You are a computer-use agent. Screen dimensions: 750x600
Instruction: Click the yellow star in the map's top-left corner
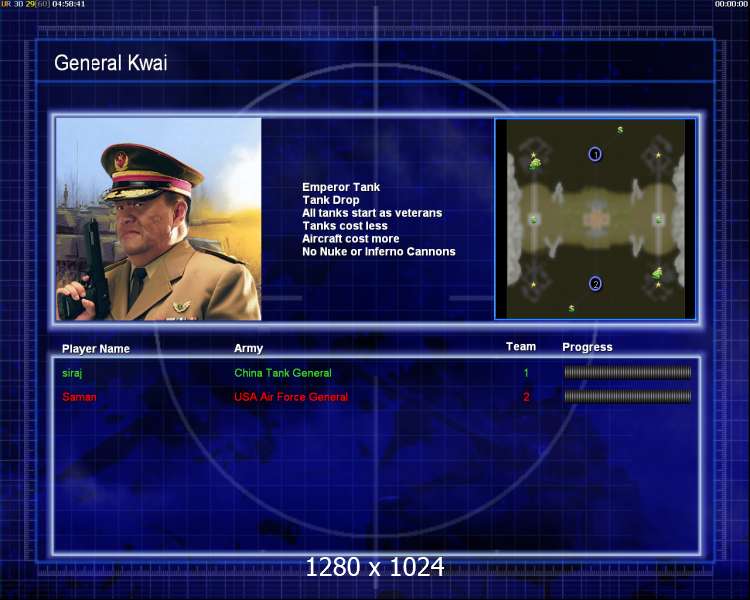coord(533,155)
